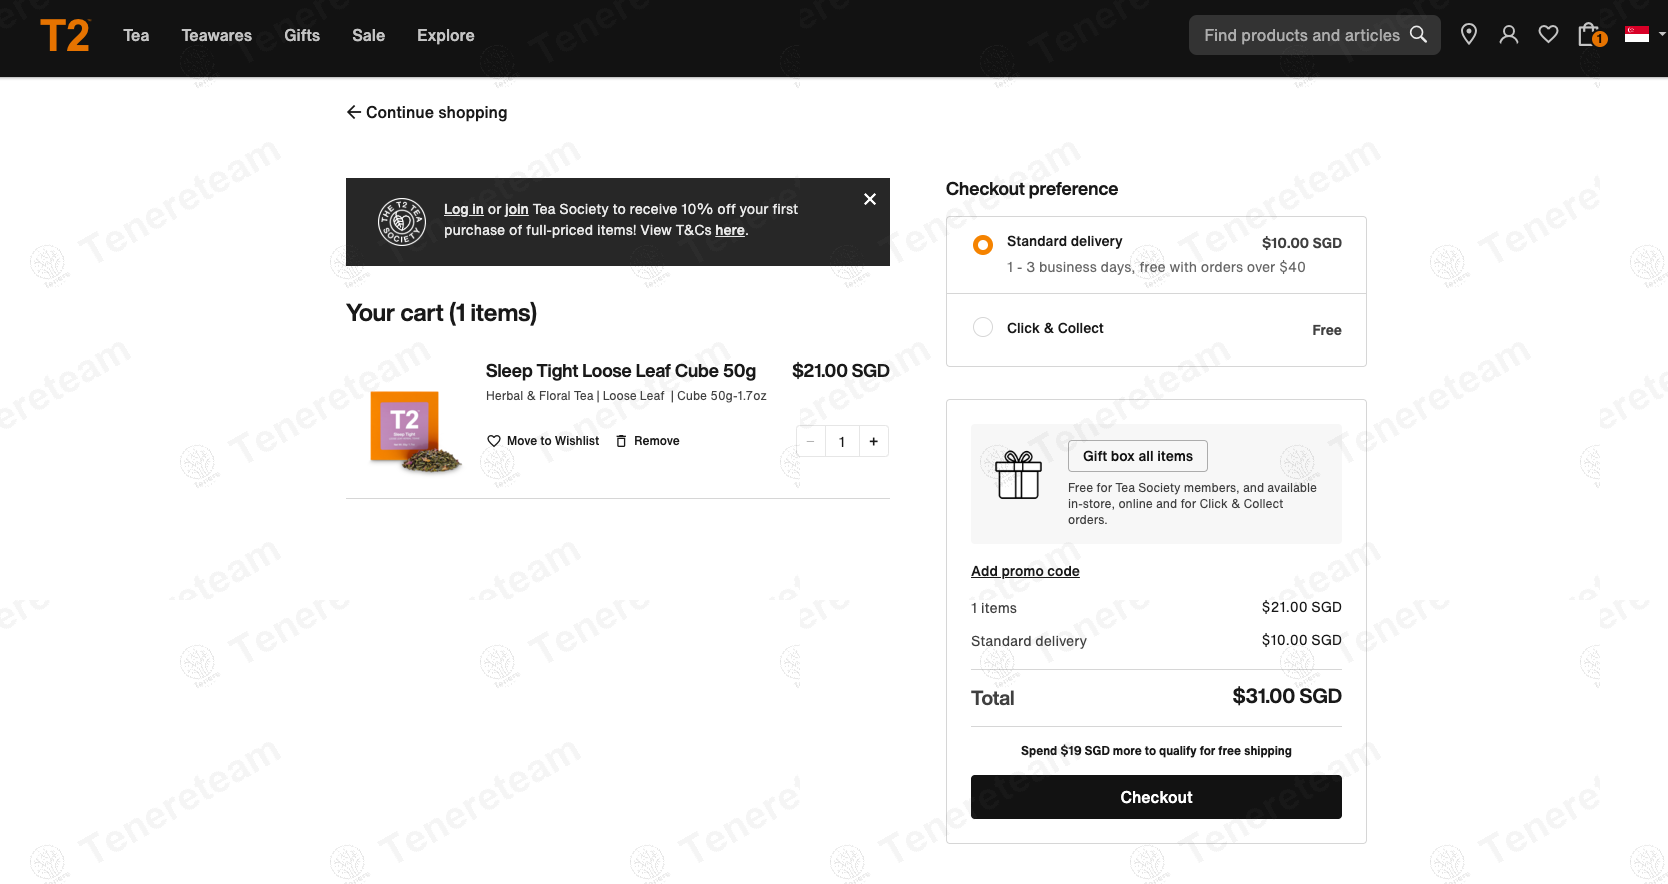
Task: Click the search magnifier icon
Action: (x=1418, y=35)
